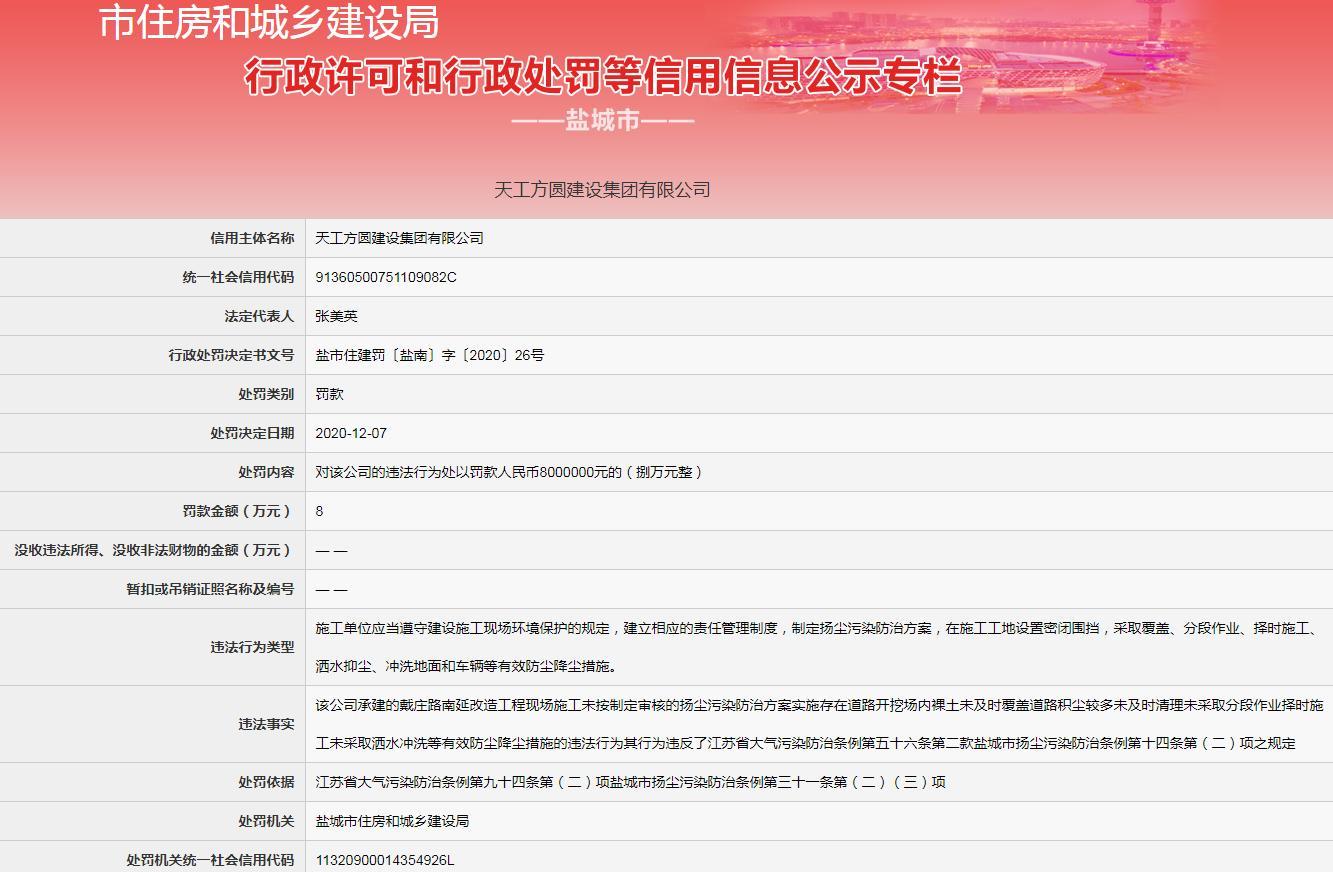Click the label 罚款金额（万元）

point(238,511)
